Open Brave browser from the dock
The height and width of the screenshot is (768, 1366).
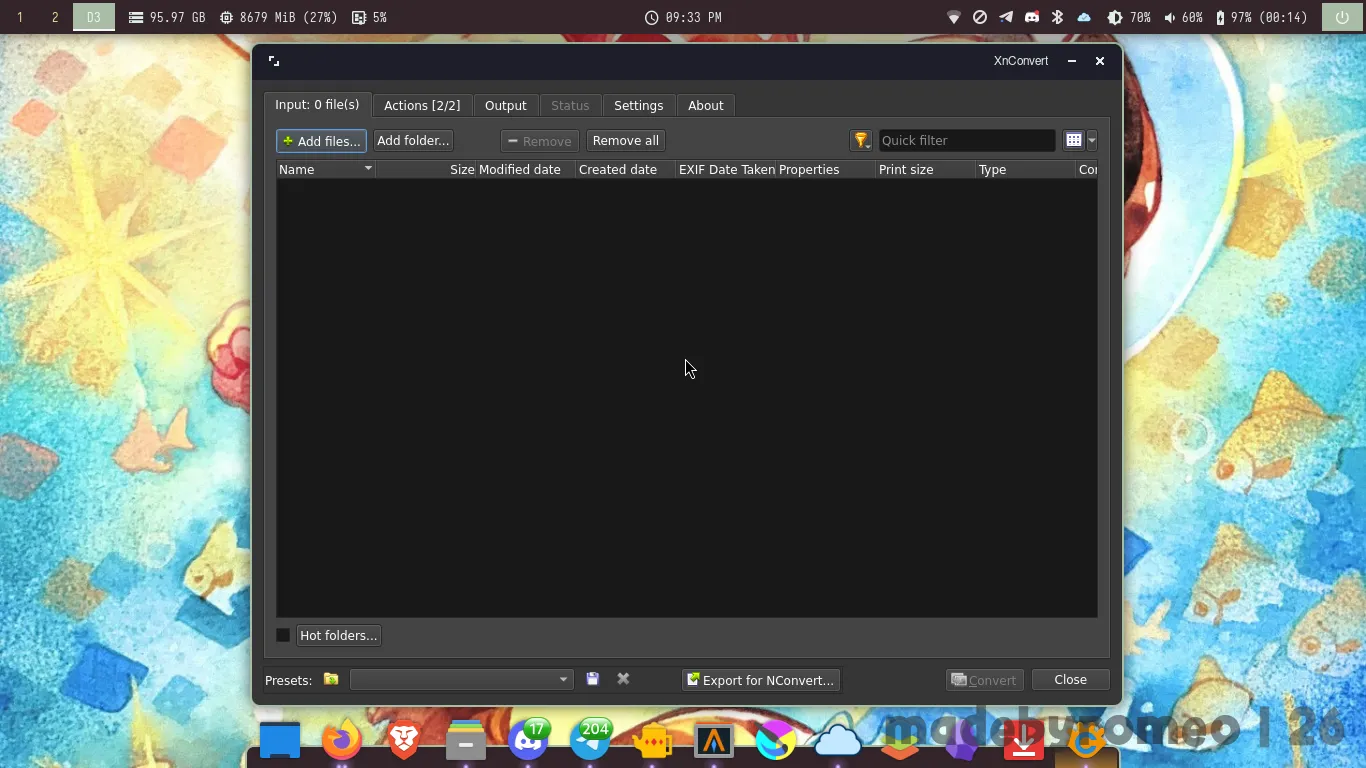pos(404,741)
